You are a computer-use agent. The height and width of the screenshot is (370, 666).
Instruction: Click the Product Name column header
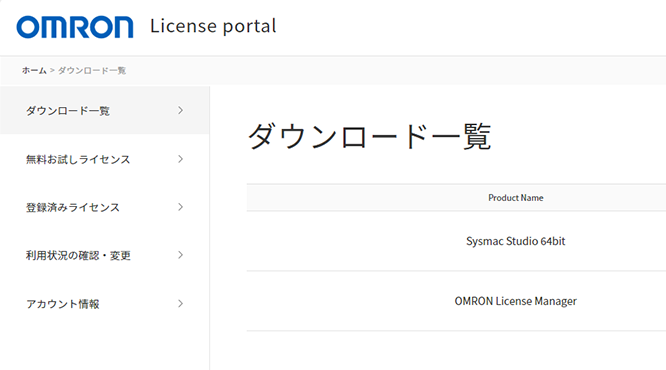(516, 198)
